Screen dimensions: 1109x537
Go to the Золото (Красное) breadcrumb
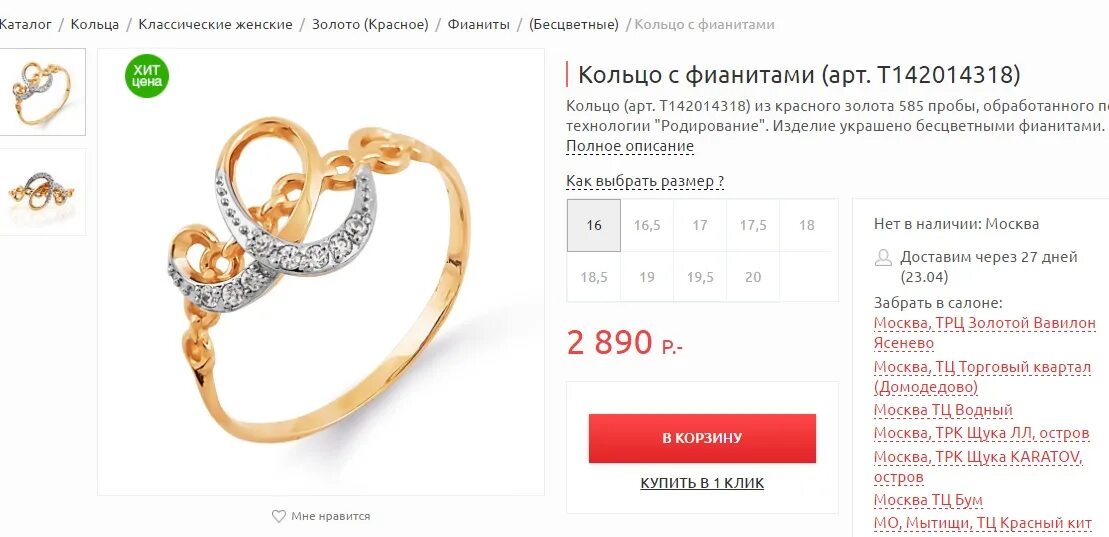click(x=370, y=25)
